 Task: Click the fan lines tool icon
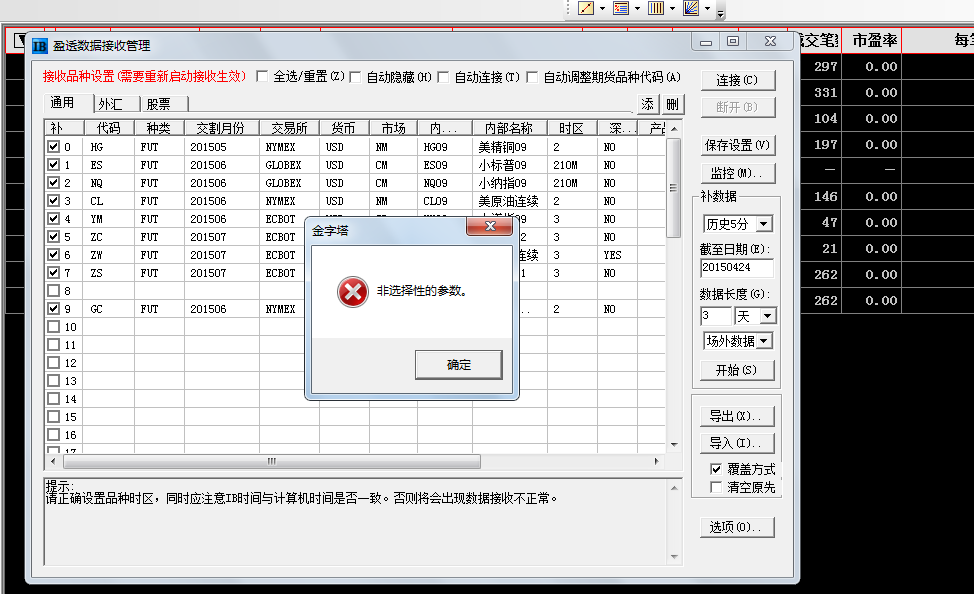[x=691, y=8]
